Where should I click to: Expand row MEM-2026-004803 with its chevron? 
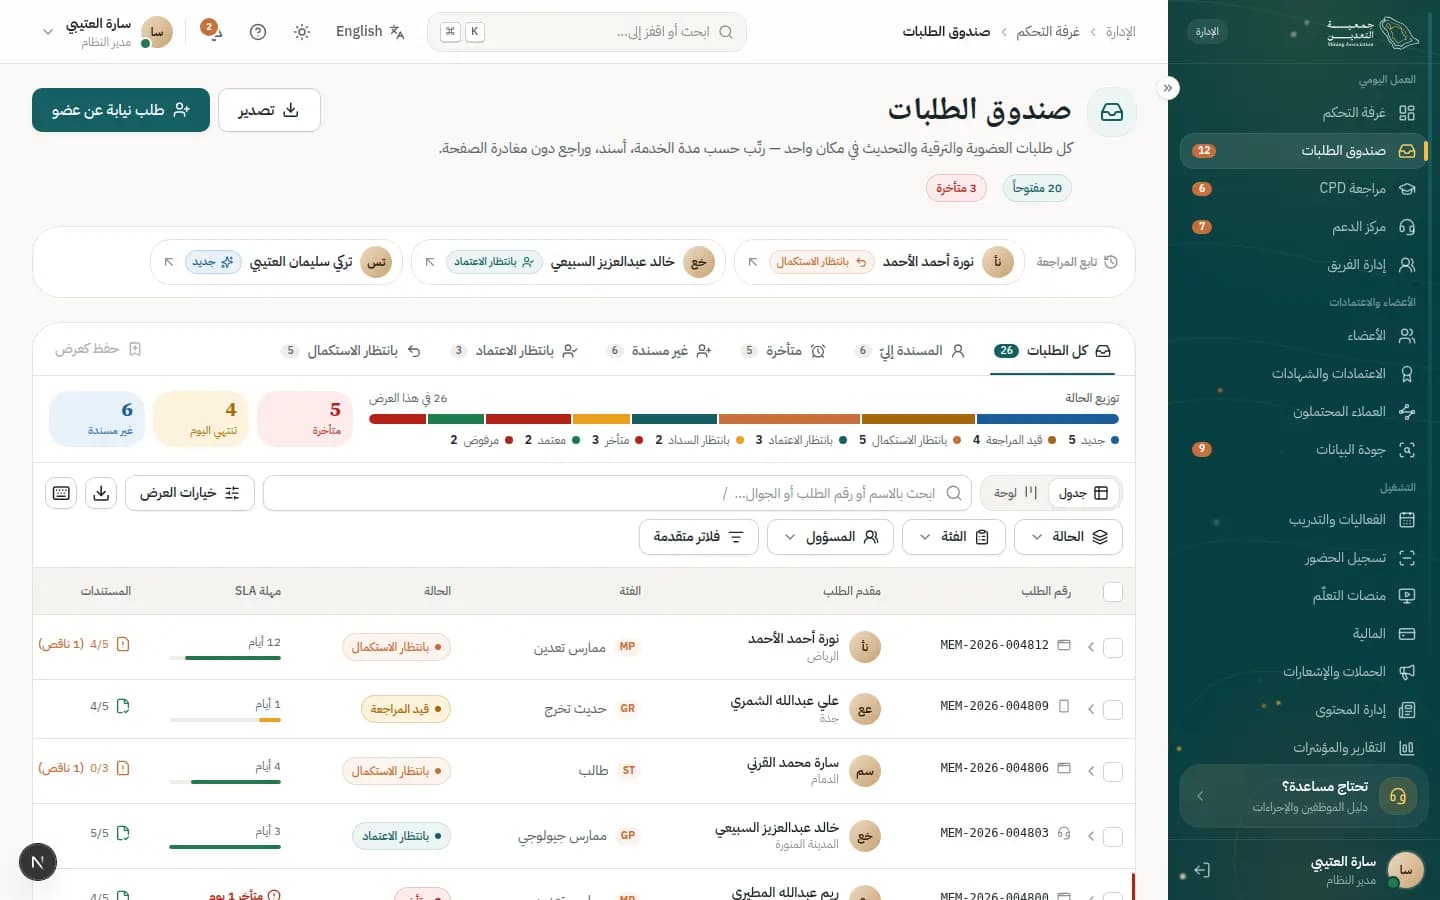pyautogui.click(x=1091, y=834)
